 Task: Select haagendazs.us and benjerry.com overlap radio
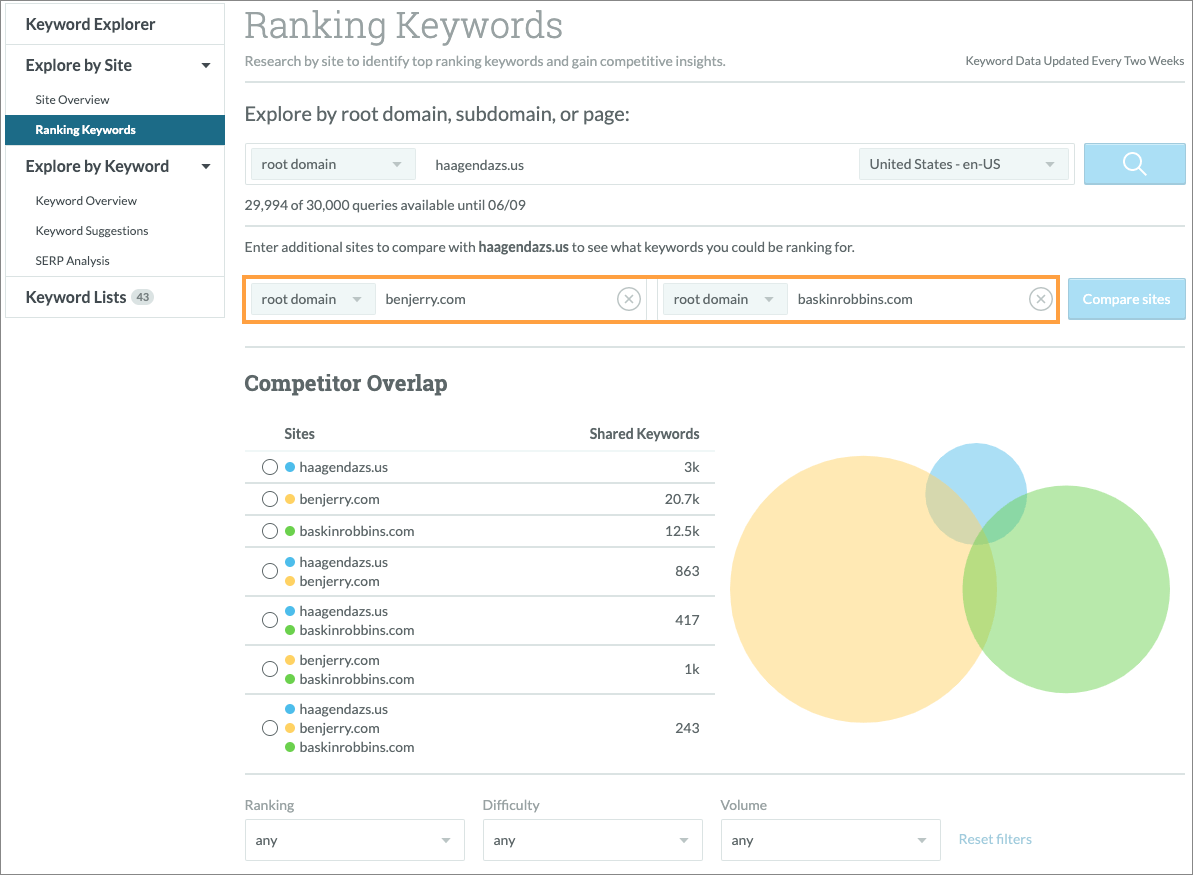coord(269,571)
